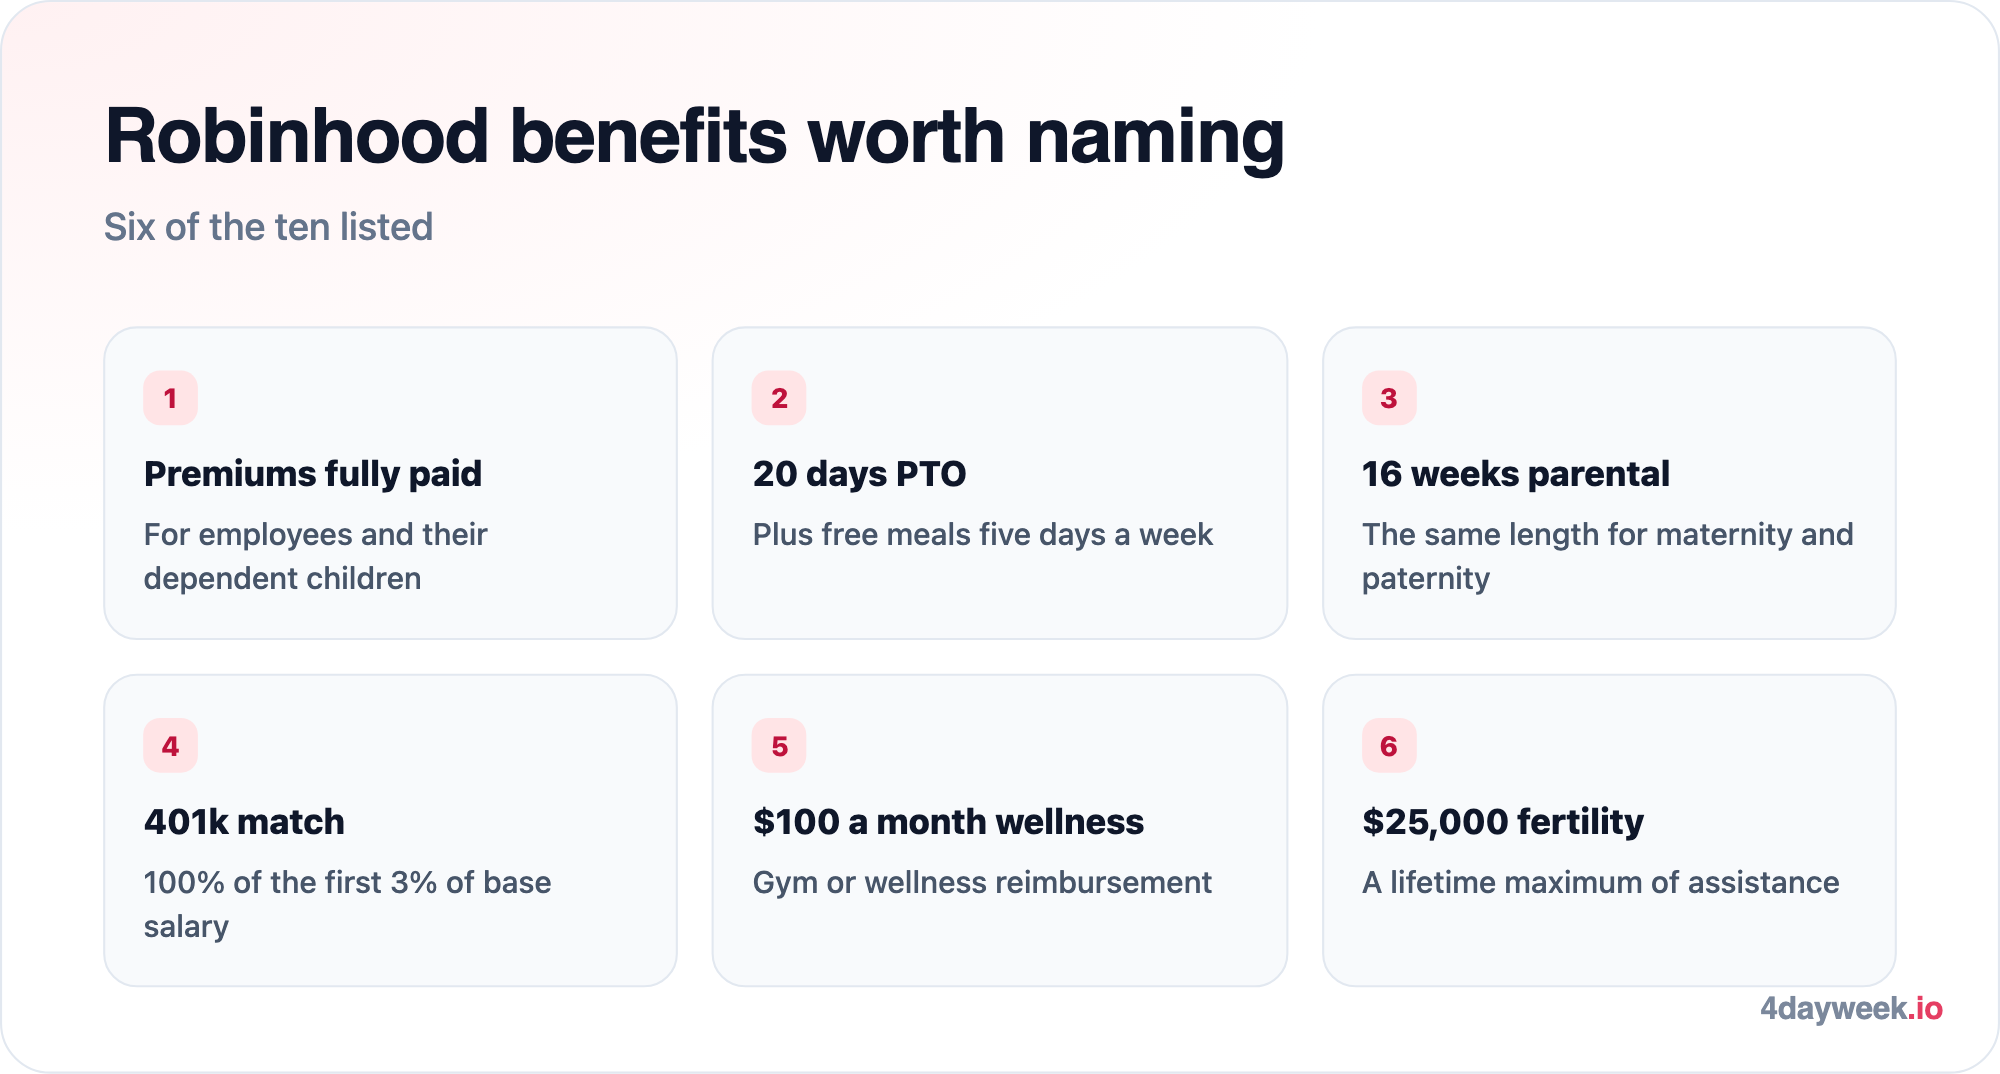Image resolution: width=2000 pixels, height=1074 pixels.
Task: Select the number 5 badge
Action: click(779, 746)
